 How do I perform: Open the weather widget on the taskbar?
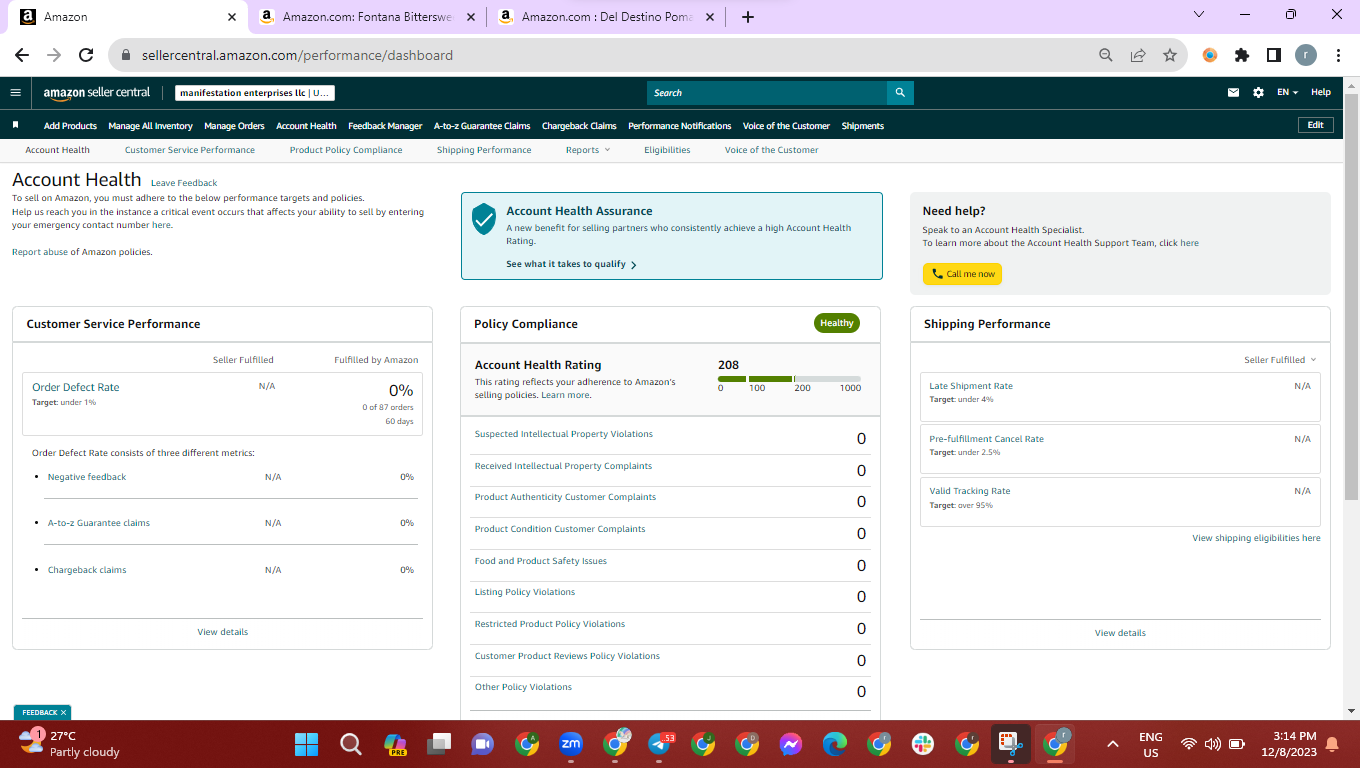coord(70,744)
